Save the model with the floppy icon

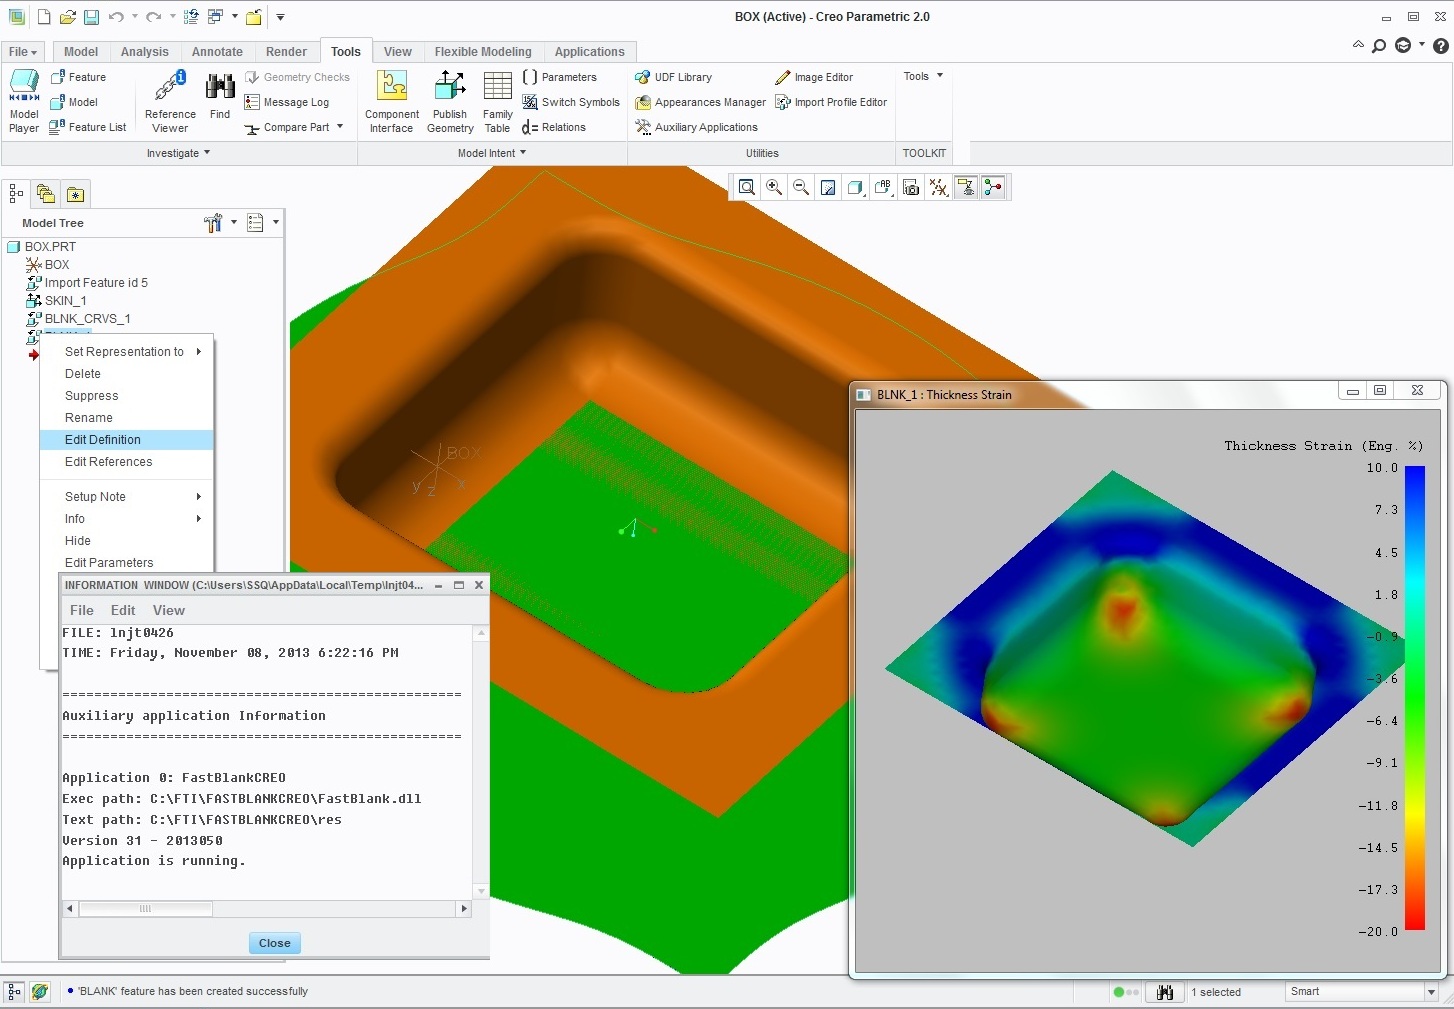click(x=91, y=17)
